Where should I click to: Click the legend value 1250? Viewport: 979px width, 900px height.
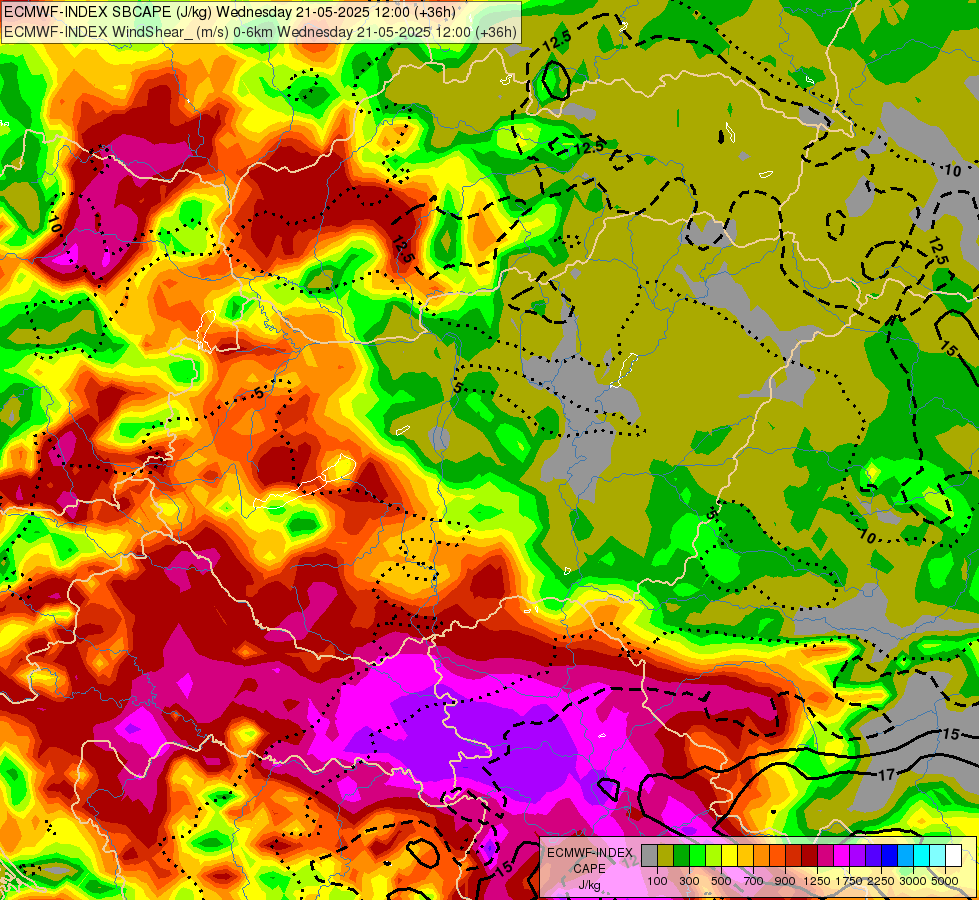click(x=817, y=881)
